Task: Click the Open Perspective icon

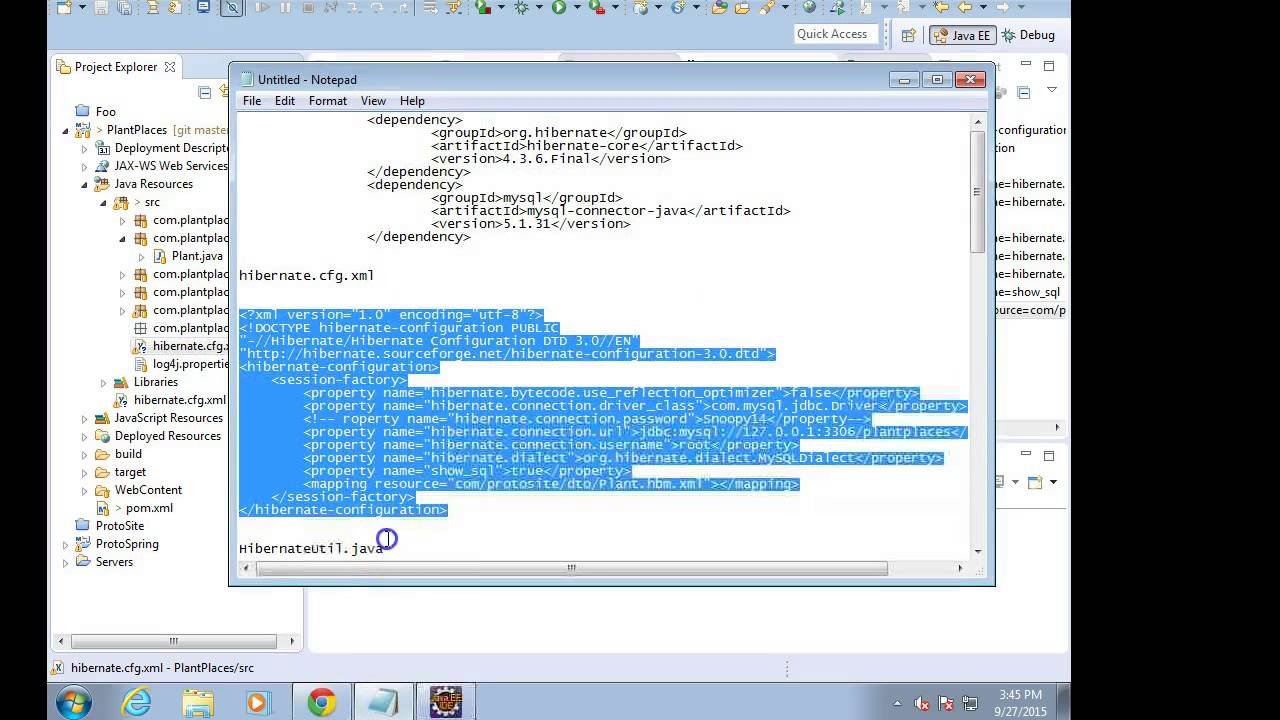Action: point(908,35)
